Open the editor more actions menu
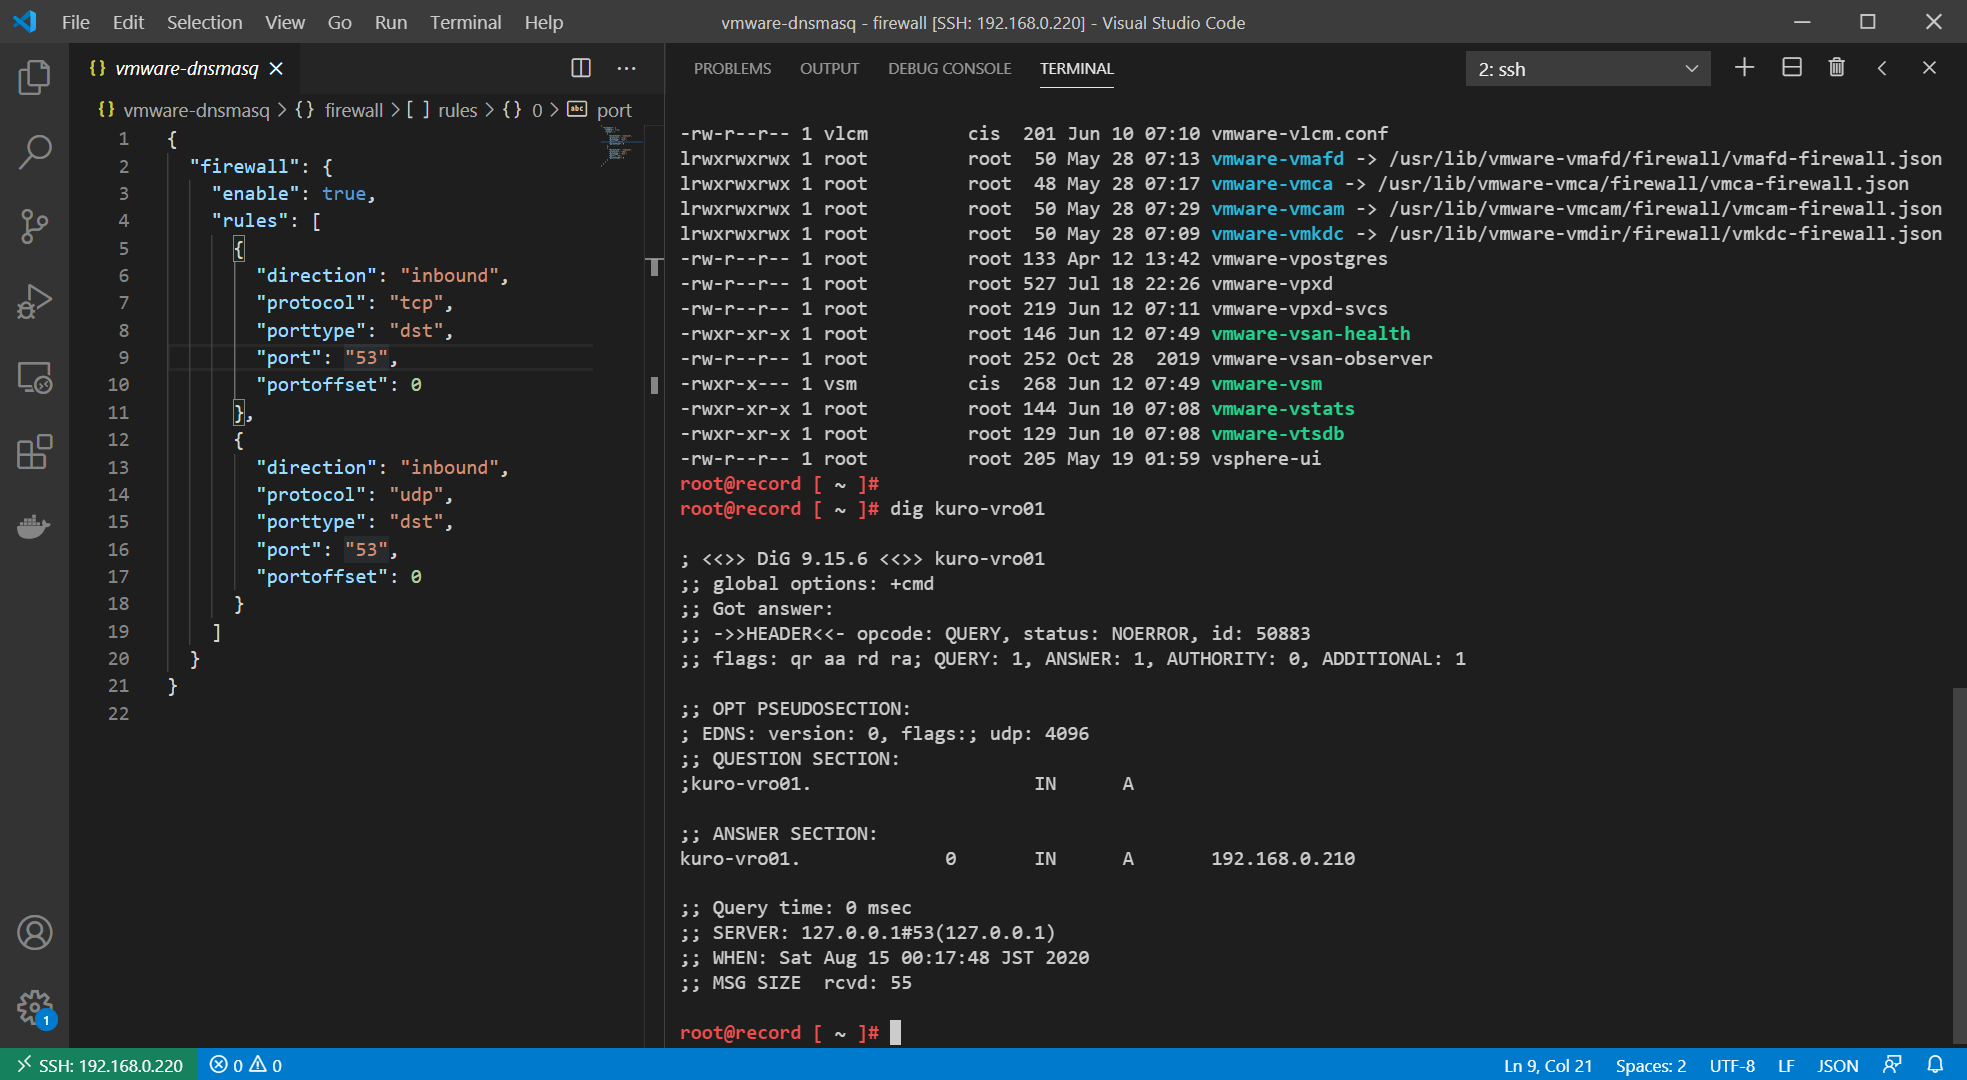 coord(627,68)
